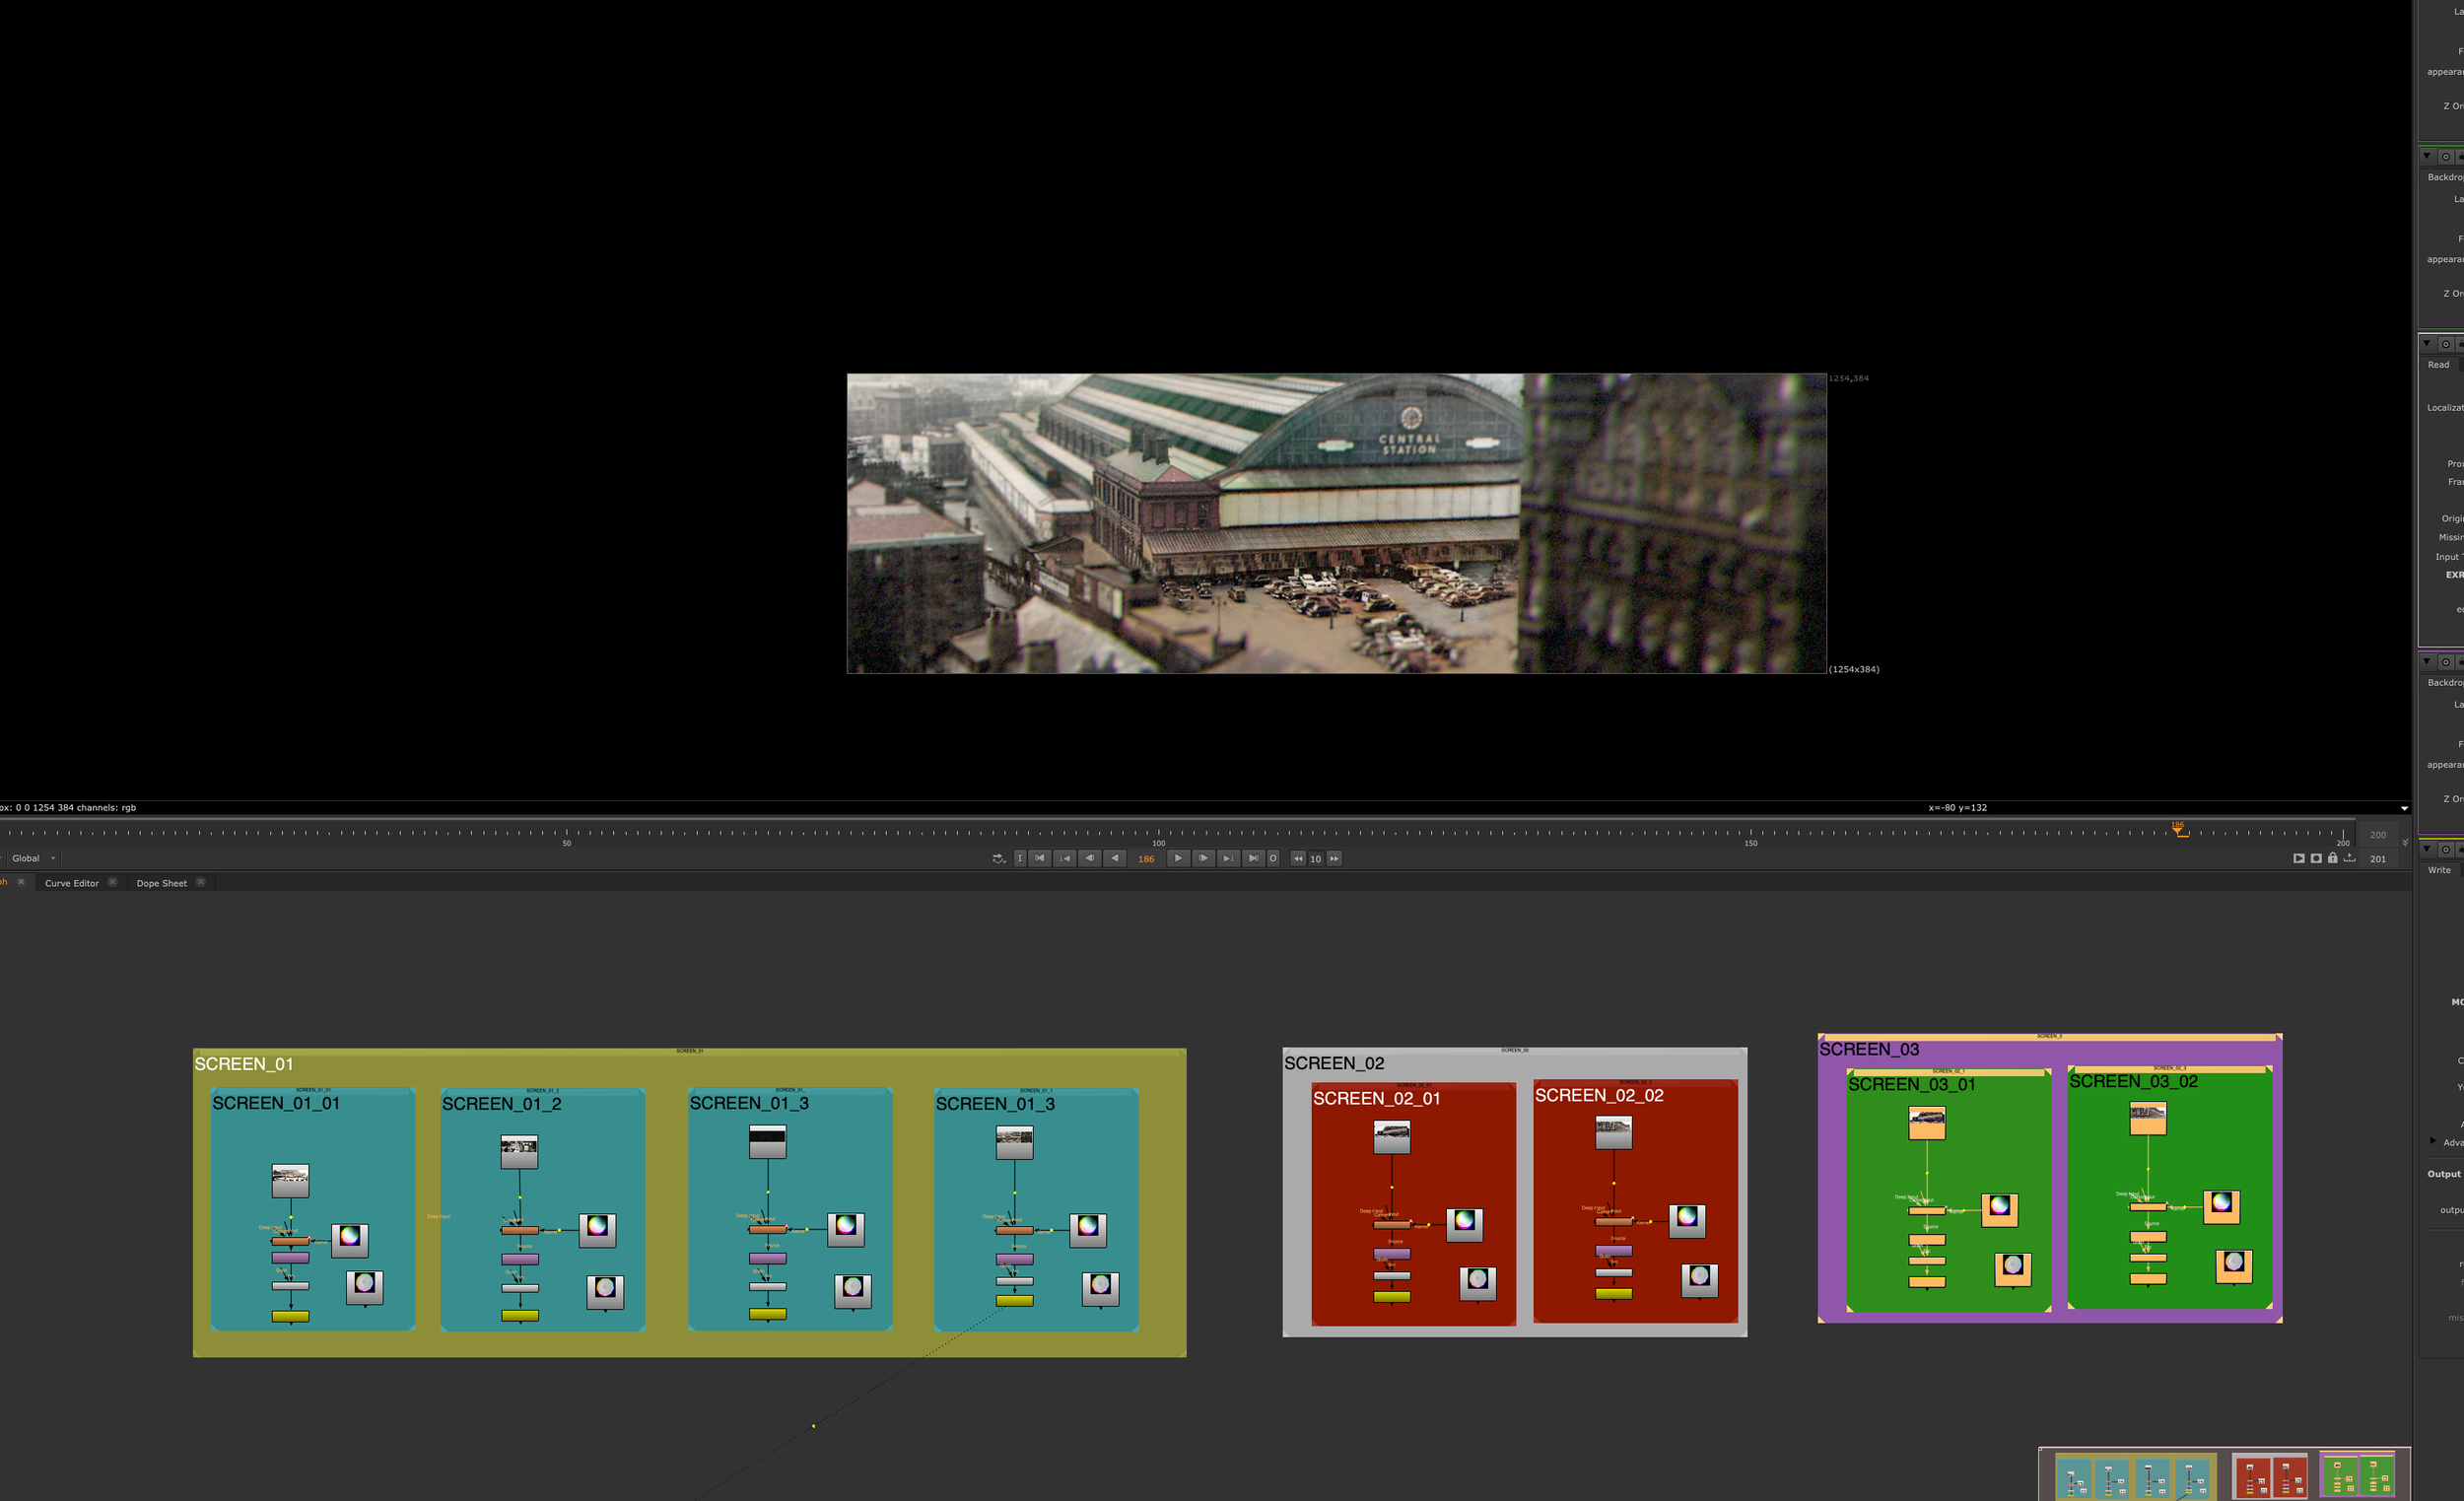
Task: Click the upper color wheel node in SCREEN_03_01
Action: pos(1999,1209)
